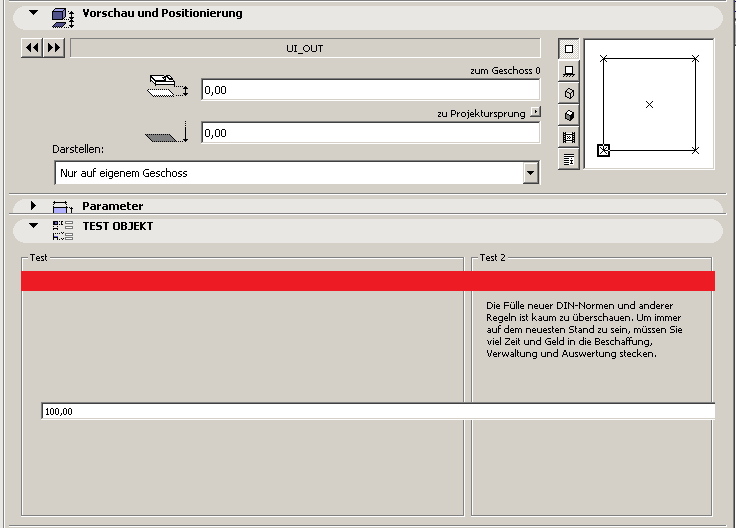Select the side view preview mode
Image resolution: width=736 pixels, height=528 pixels.
(x=569, y=71)
